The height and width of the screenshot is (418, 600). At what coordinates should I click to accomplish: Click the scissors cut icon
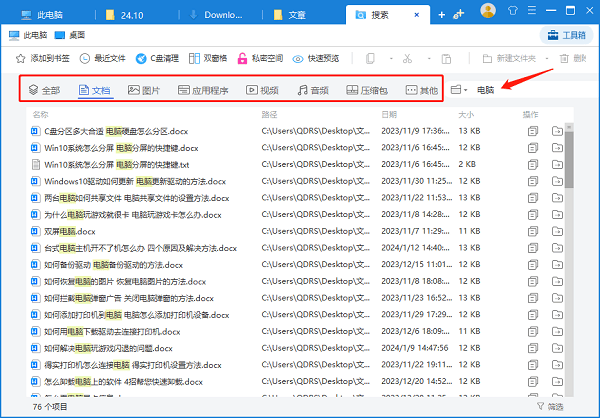pyautogui.click(x=408, y=59)
